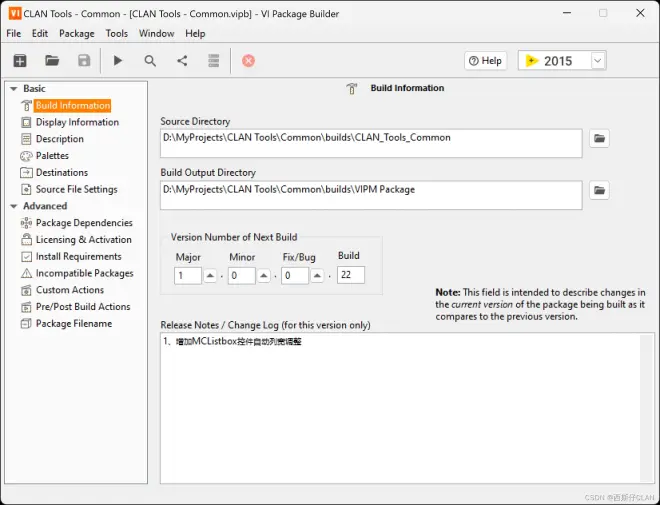Open the LabVIEW 2015 version dropdown arrow
660x505 pixels.
[598, 61]
